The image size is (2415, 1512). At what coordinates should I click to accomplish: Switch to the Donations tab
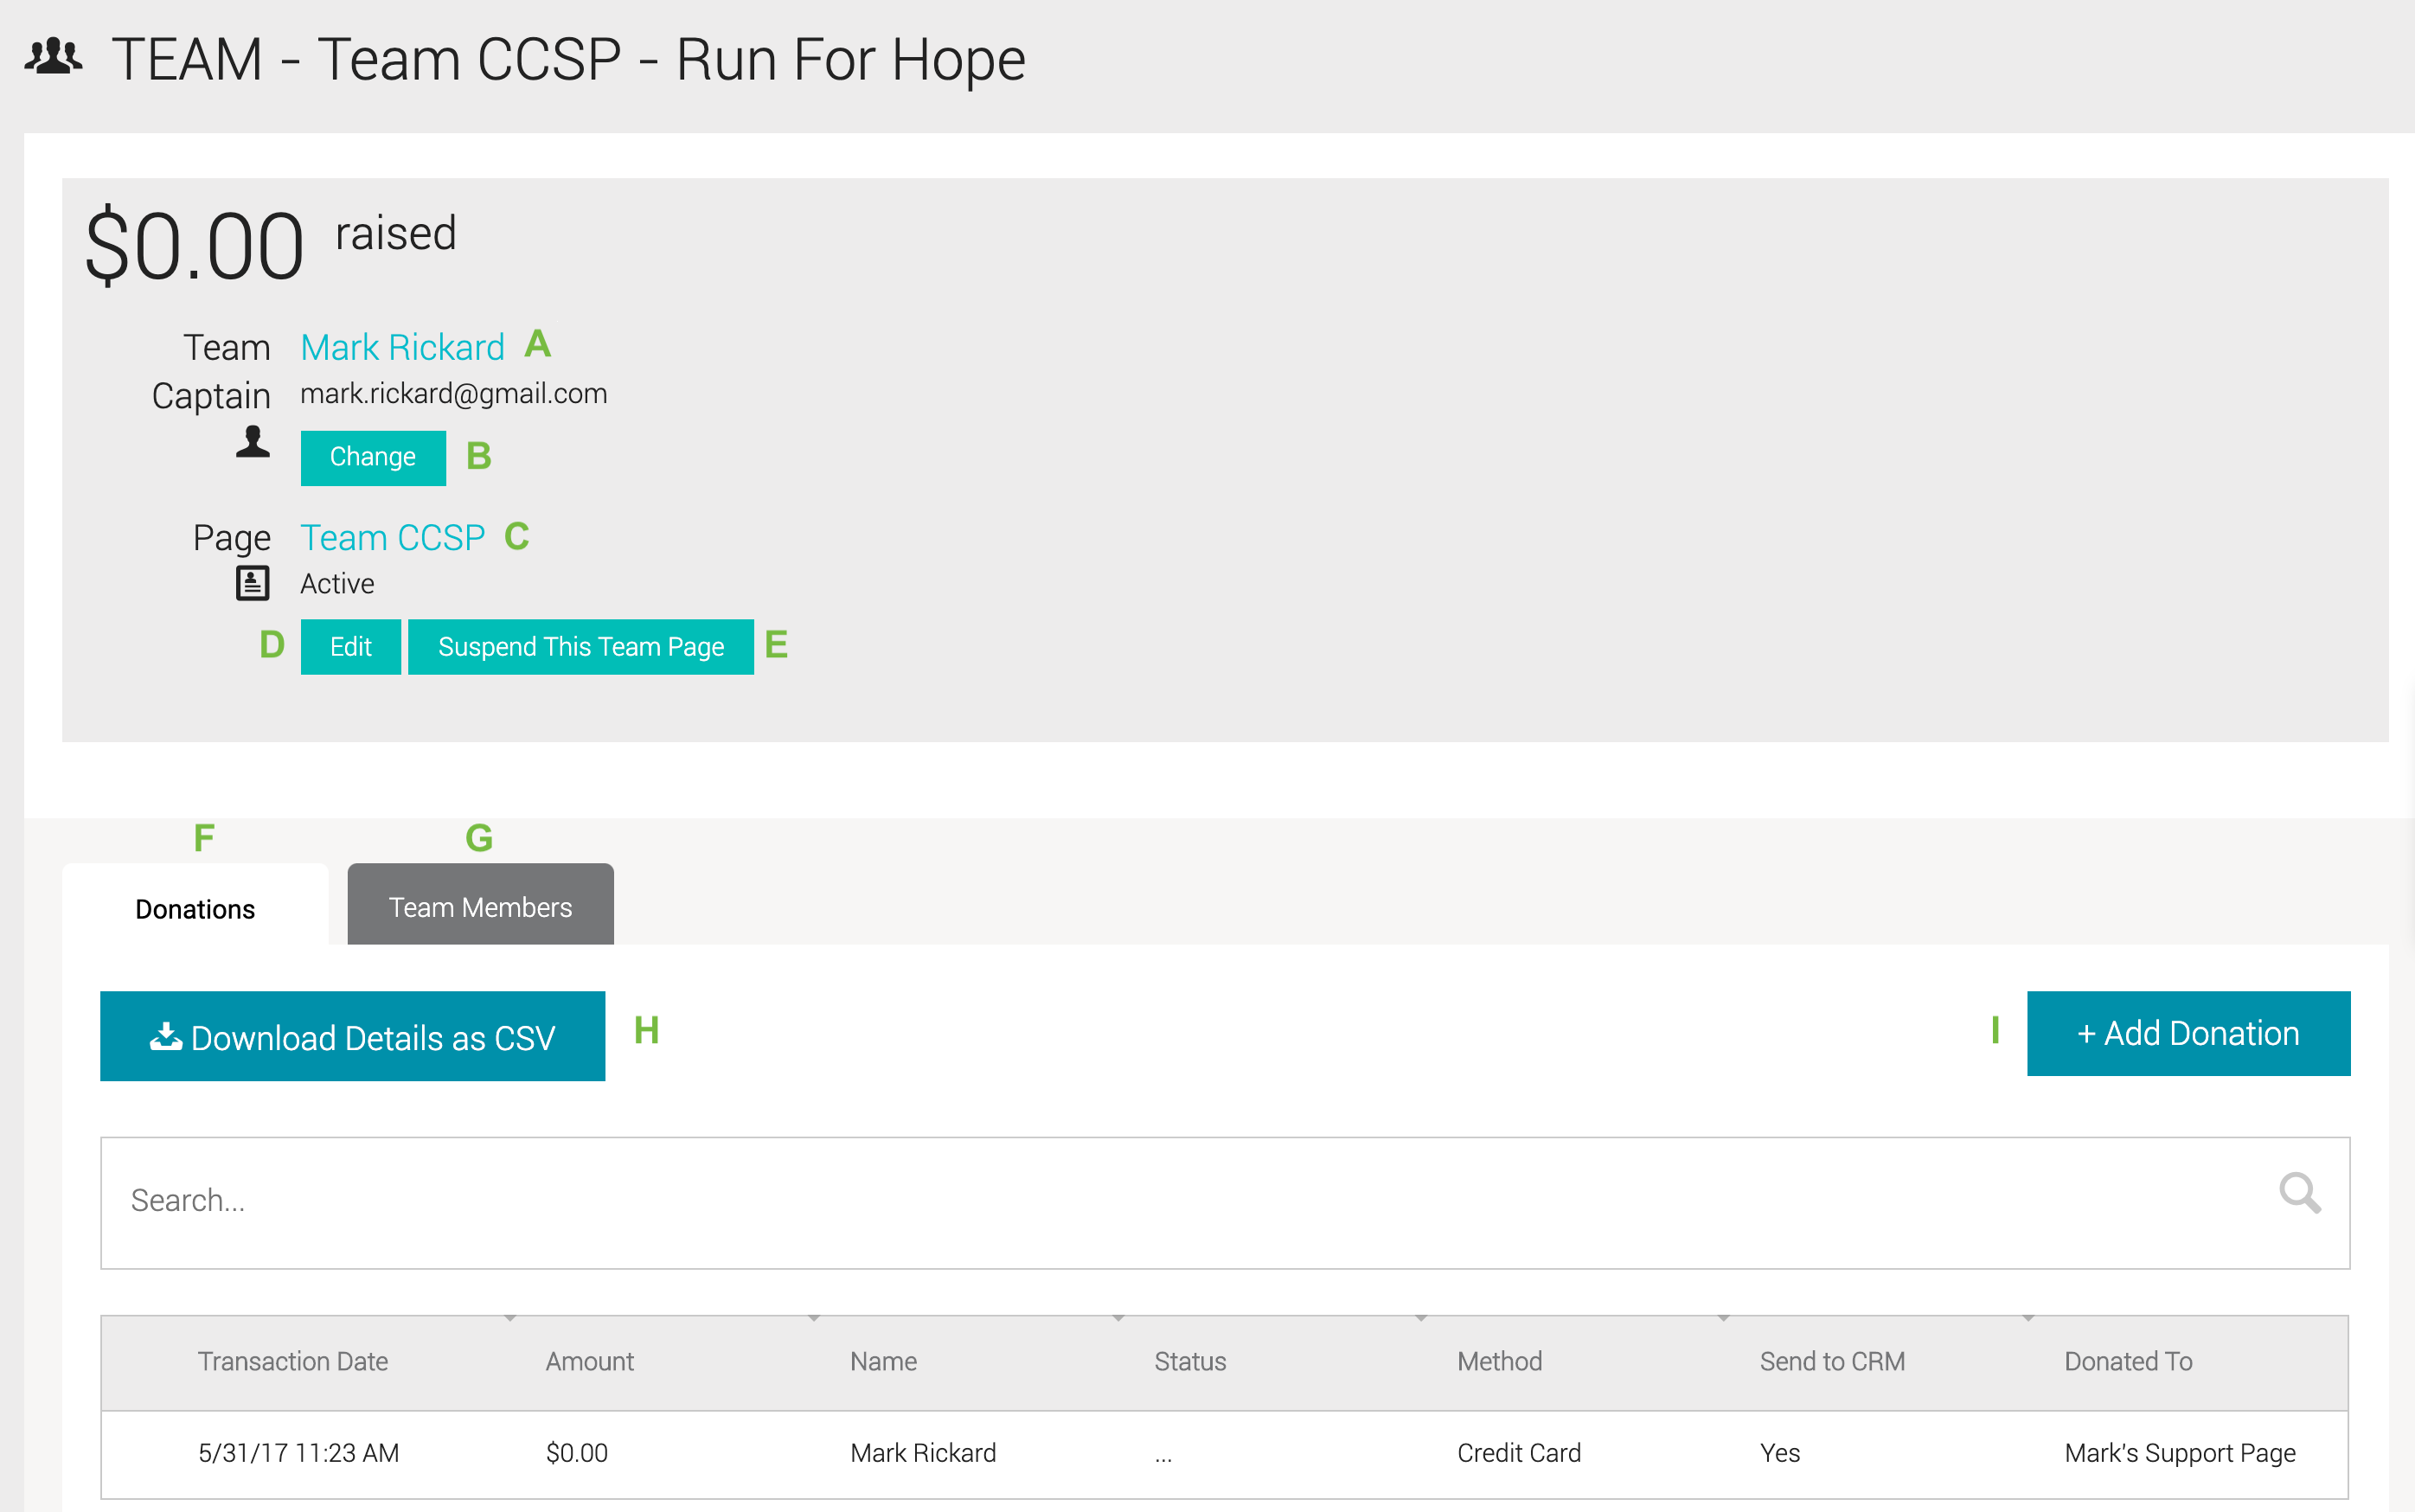point(195,908)
